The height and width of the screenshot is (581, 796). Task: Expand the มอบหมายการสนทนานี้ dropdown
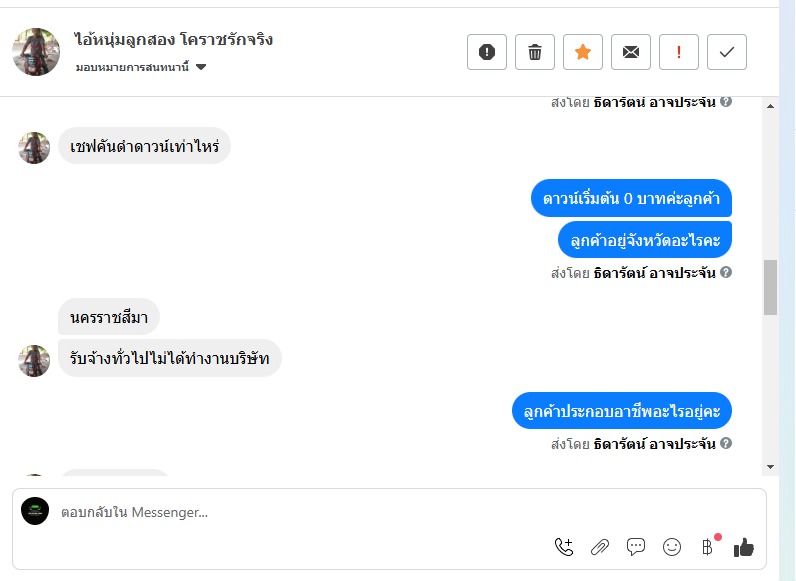(x=201, y=67)
